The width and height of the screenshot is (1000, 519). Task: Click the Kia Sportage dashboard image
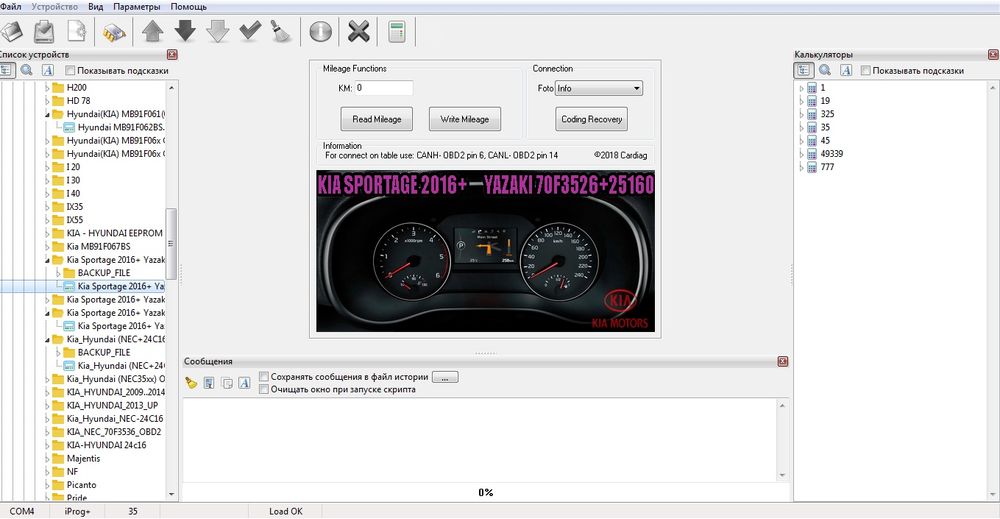tap(485, 251)
